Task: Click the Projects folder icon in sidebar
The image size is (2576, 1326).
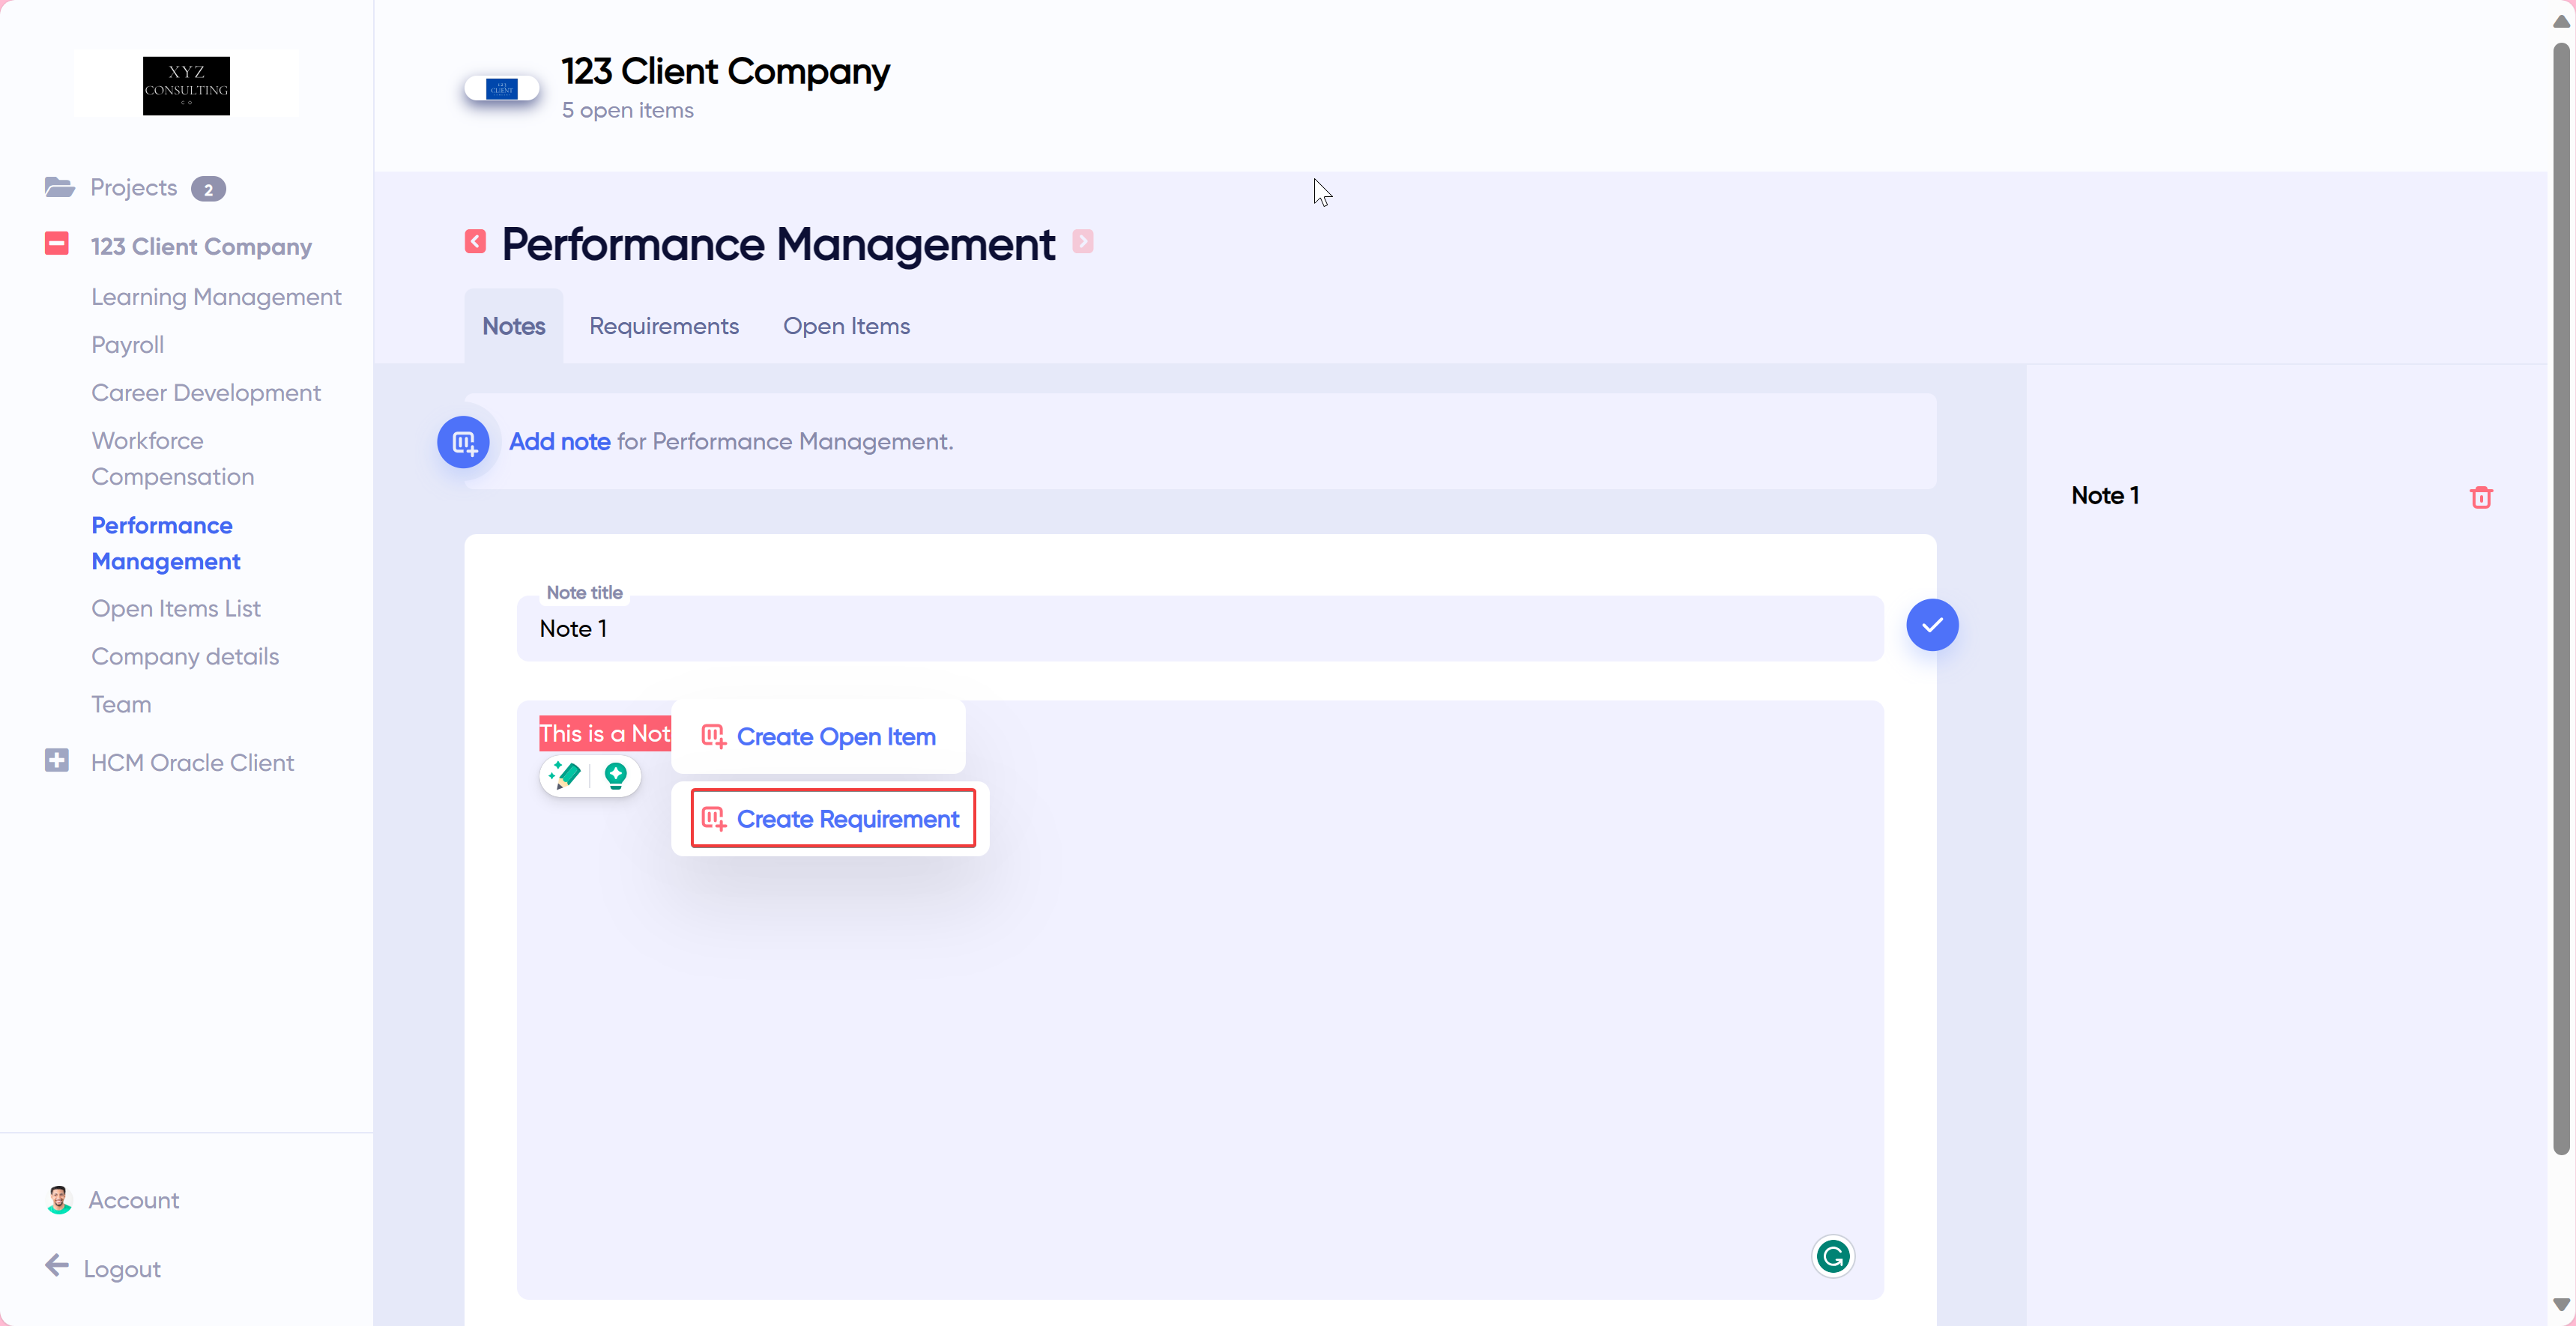Action: point(59,187)
